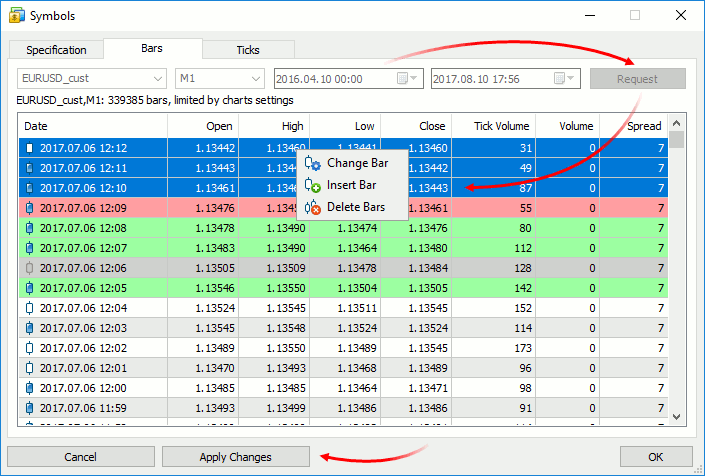
Task: Click Low value 1.13511 in 12:04 row
Action: (x=357, y=308)
